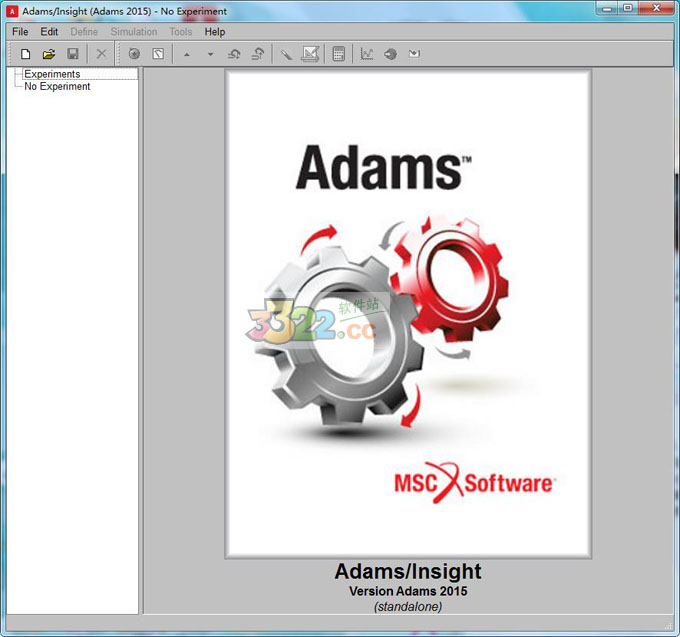
Task: Click the promote-to-inclusion arrow icon
Action: pos(234,54)
